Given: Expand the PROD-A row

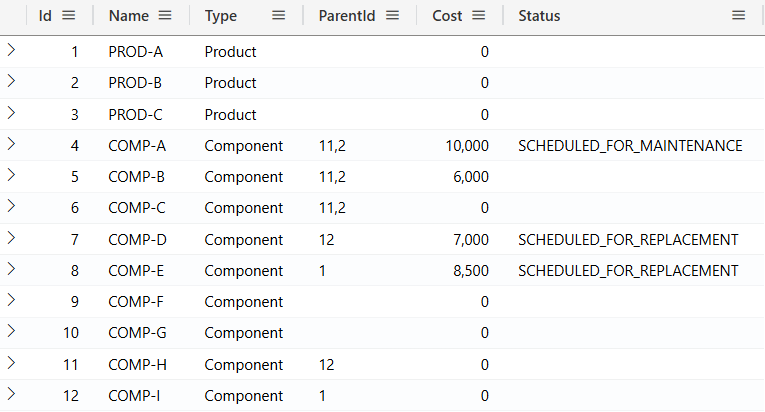Looking at the screenshot, I should tap(12, 50).
